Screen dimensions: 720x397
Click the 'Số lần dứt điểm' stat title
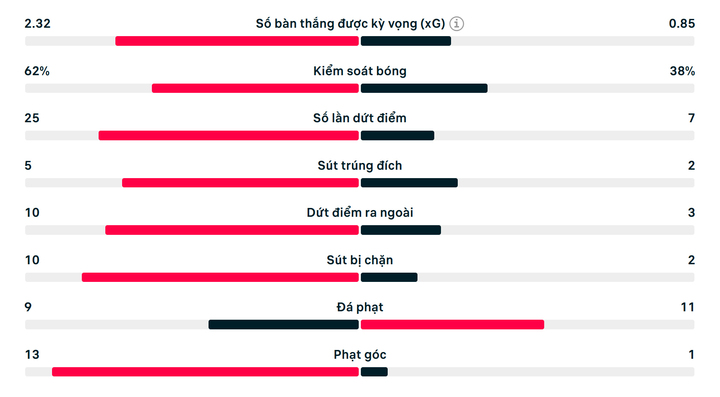[360, 118]
